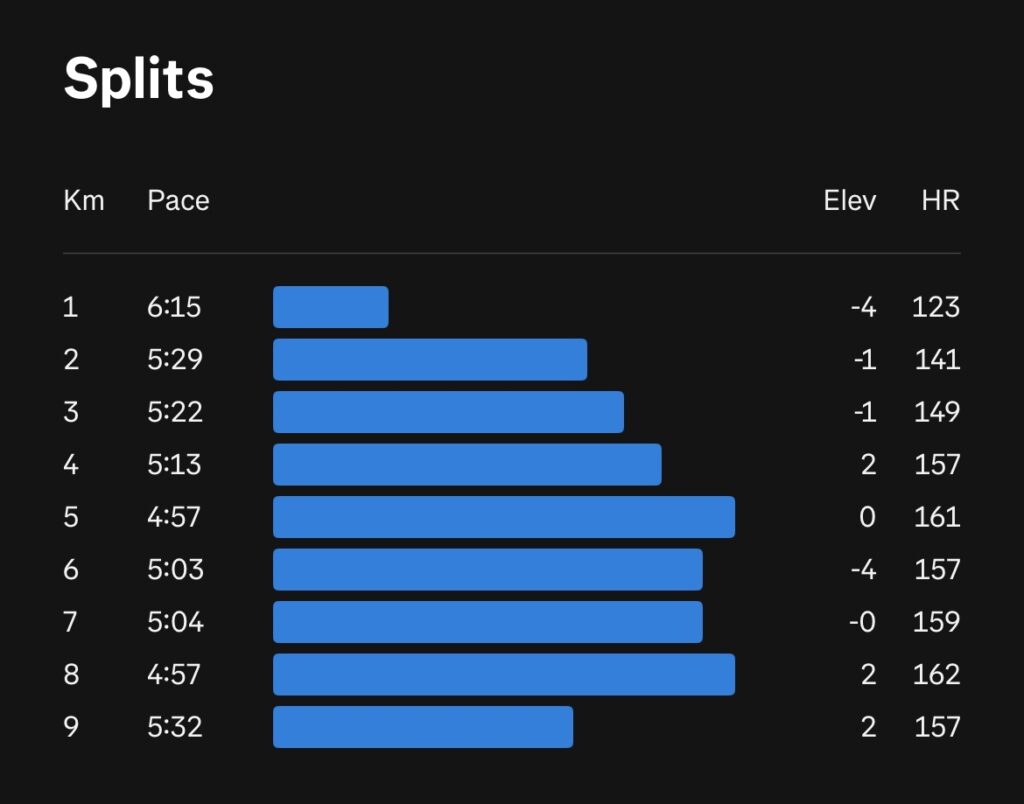Image resolution: width=1024 pixels, height=804 pixels.
Task: Click the elevation value -0 in row 7
Action: 862,622
